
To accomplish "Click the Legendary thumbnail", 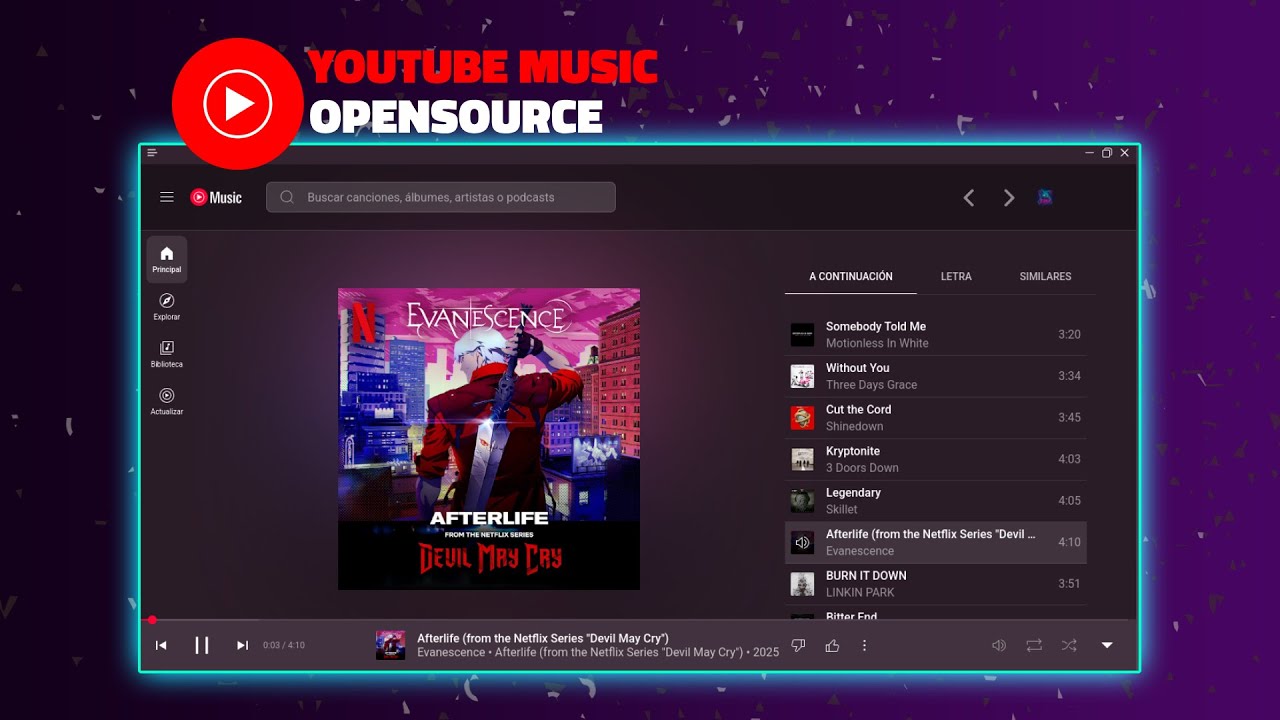I will click(802, 501).
